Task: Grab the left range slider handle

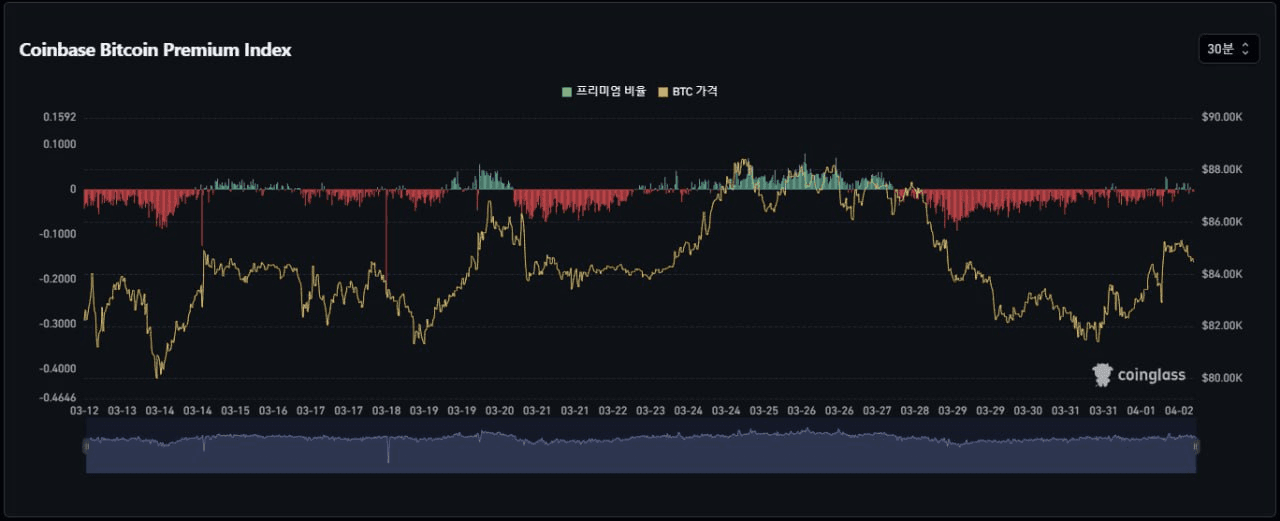Action: tap(86, 446)
